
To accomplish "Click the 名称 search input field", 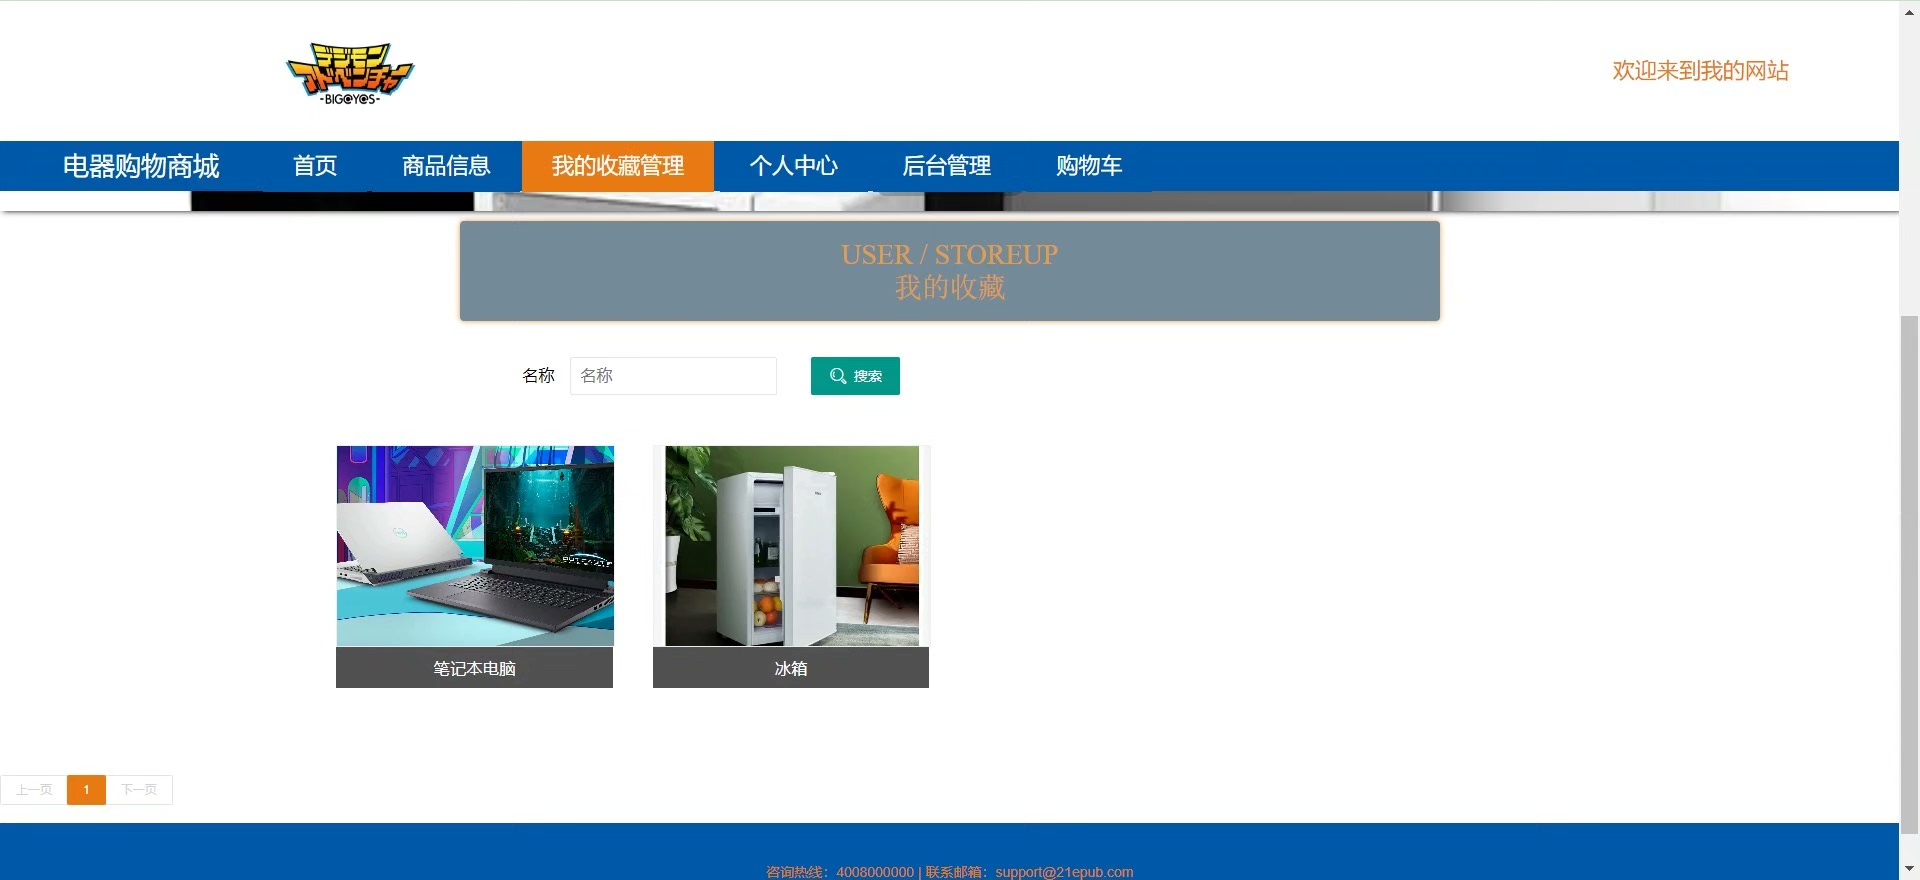I will click(x=673, y=376).
